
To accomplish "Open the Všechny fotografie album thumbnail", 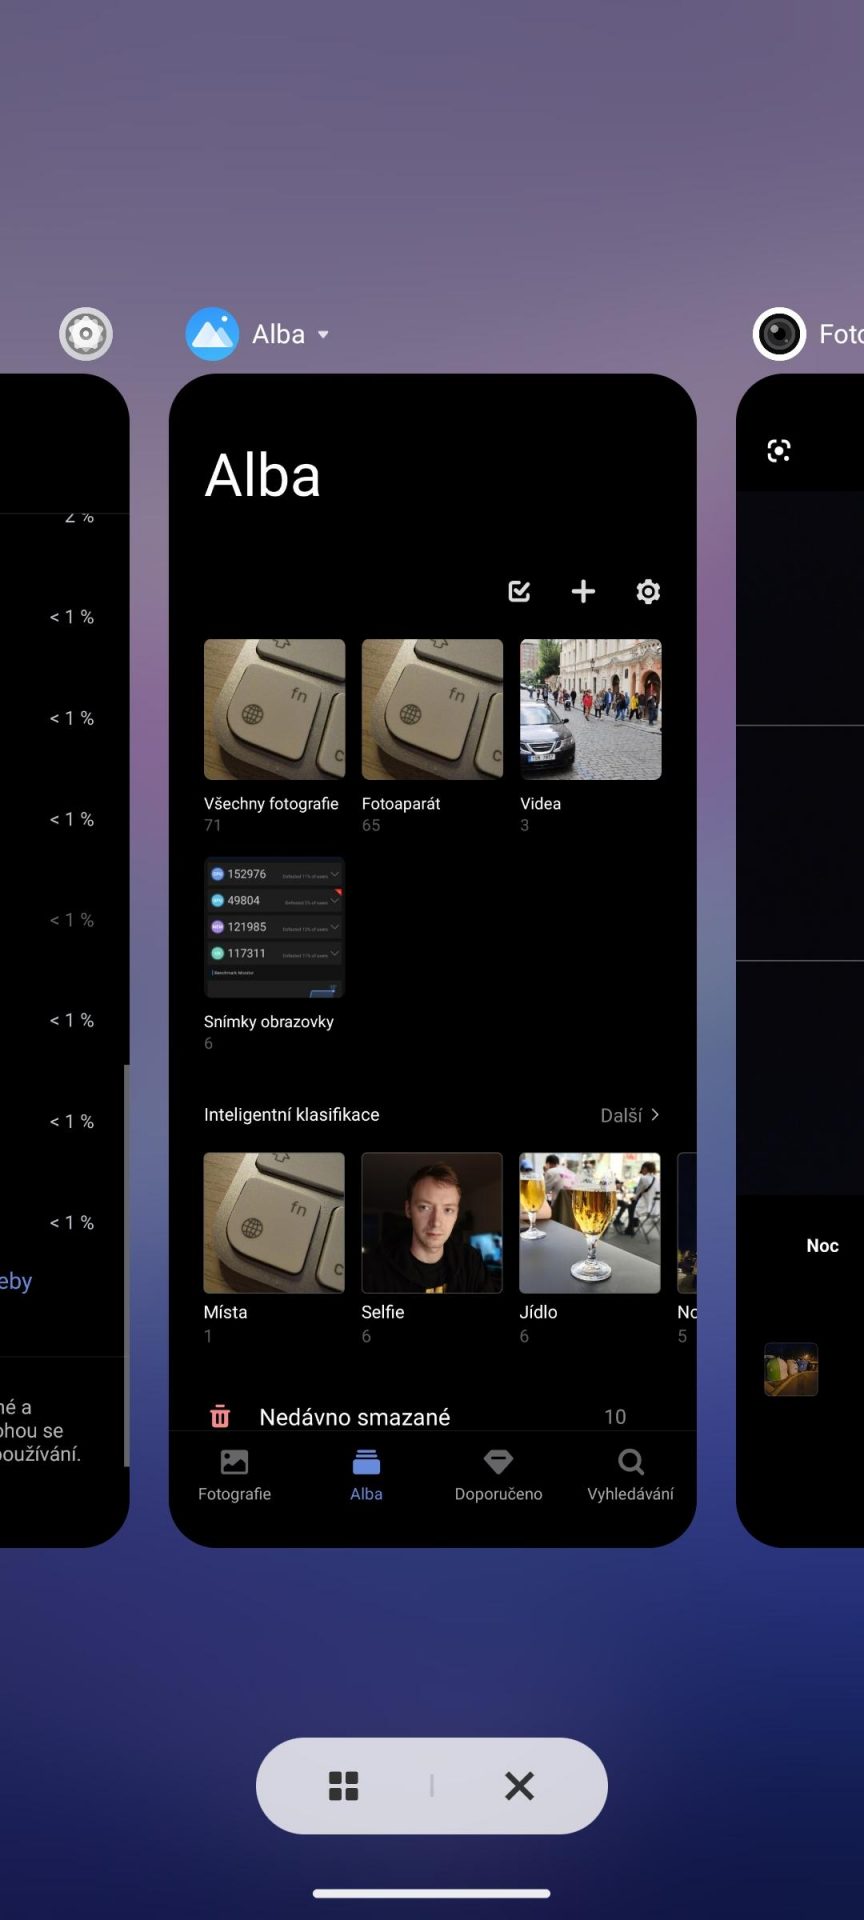I will tap(274, 709).
